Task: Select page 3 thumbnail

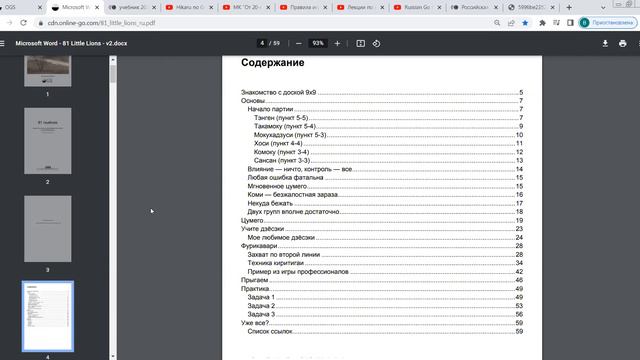Action: [48, 229]
